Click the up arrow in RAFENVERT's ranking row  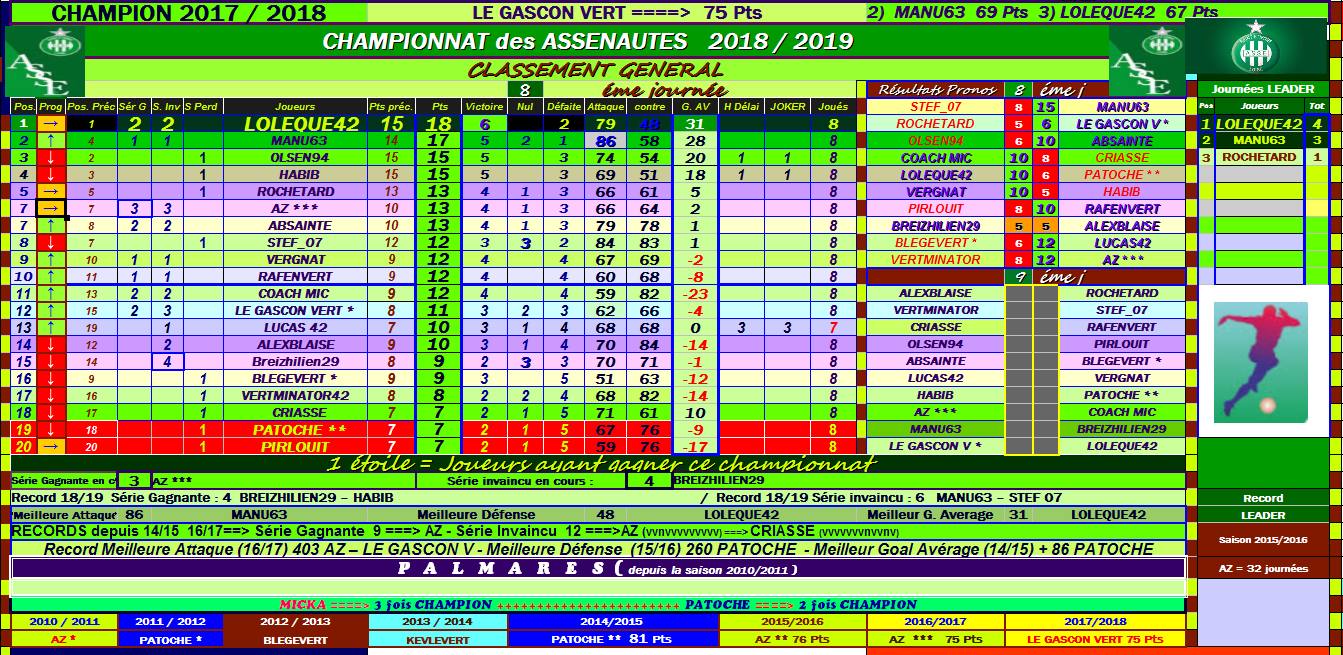(x=50, y=277)
